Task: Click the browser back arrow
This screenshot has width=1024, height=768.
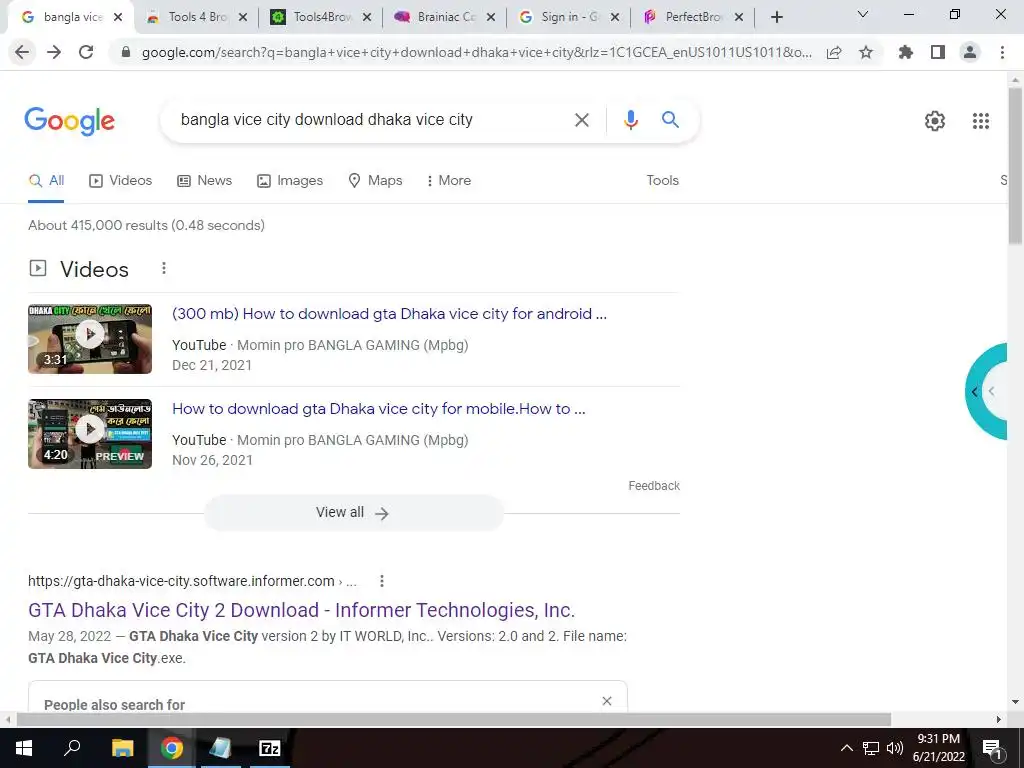Action: [x=22, y=52]
